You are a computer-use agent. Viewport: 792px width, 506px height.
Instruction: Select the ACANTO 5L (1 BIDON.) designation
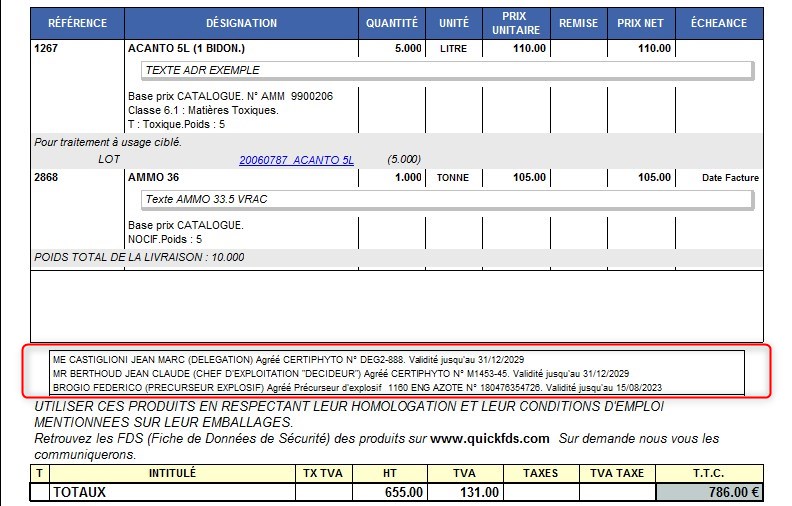click(x=186, y=48)
